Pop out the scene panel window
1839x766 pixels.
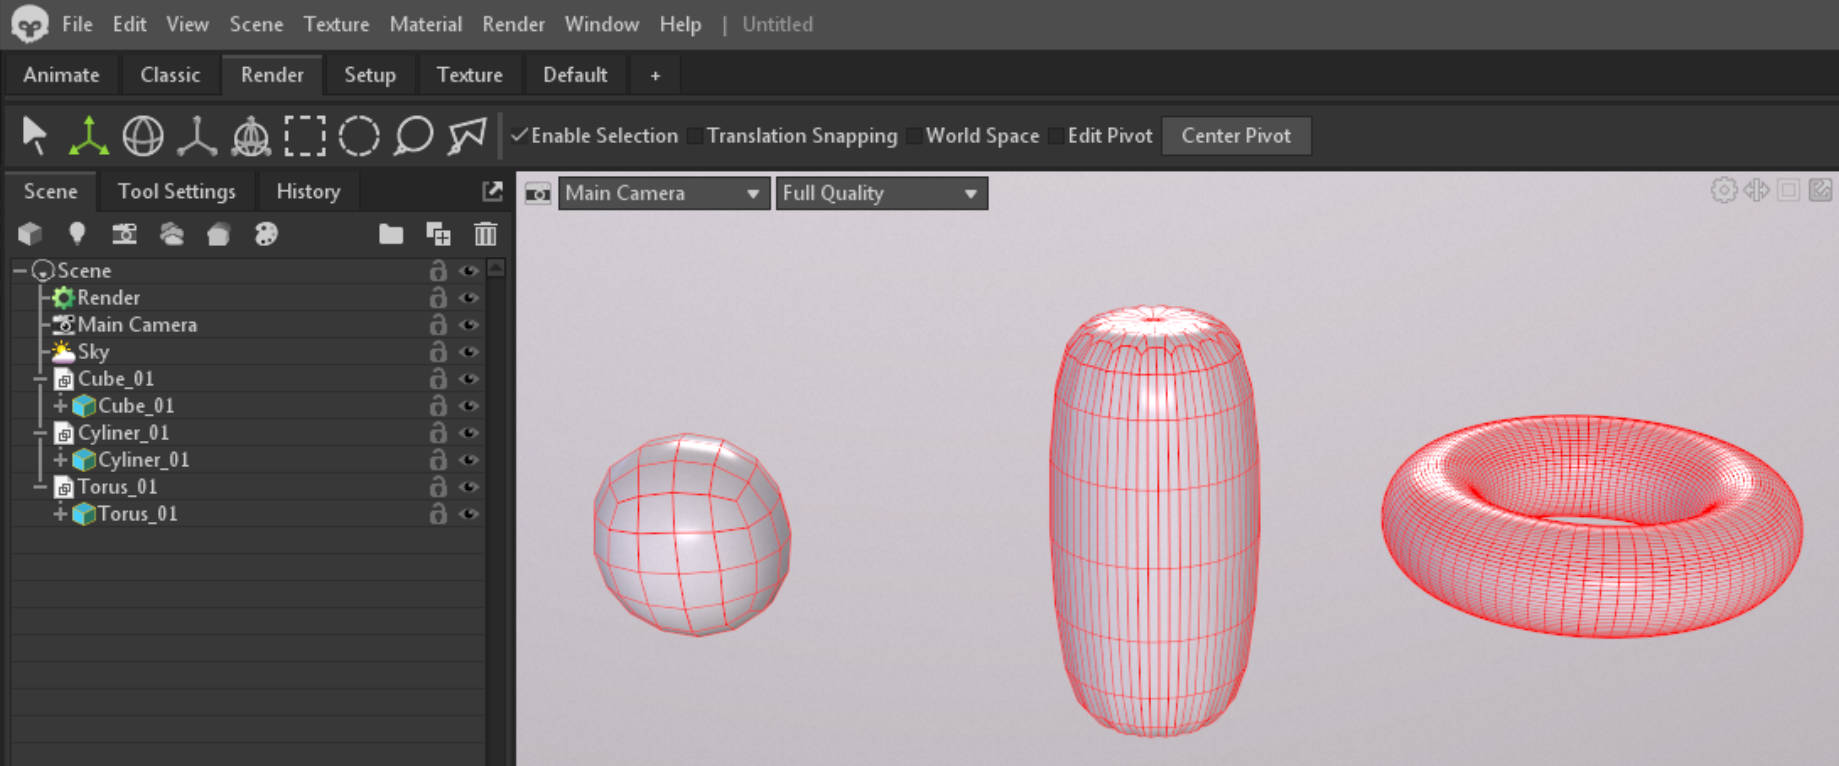(492, 191)
